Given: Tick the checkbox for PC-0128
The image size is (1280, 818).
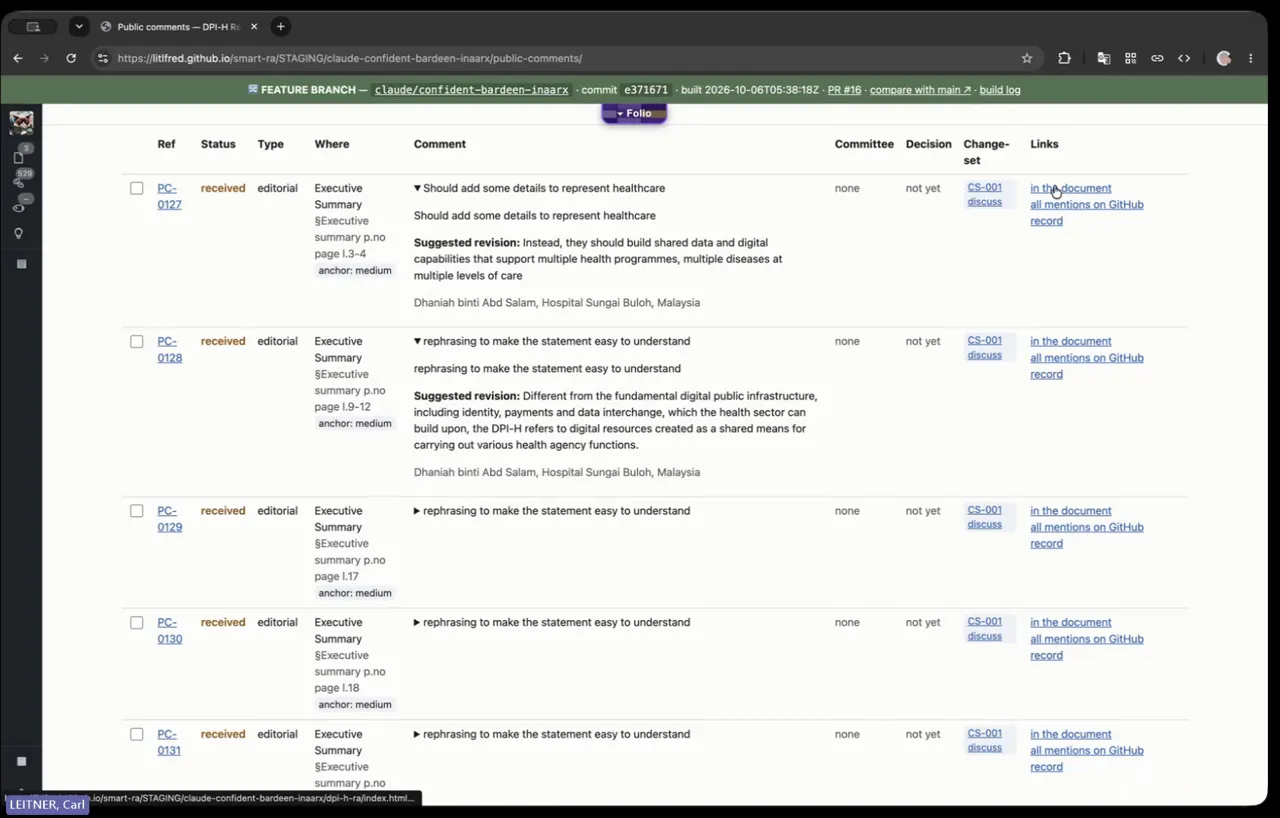Looking at the screenshot, I should [137, 341].
